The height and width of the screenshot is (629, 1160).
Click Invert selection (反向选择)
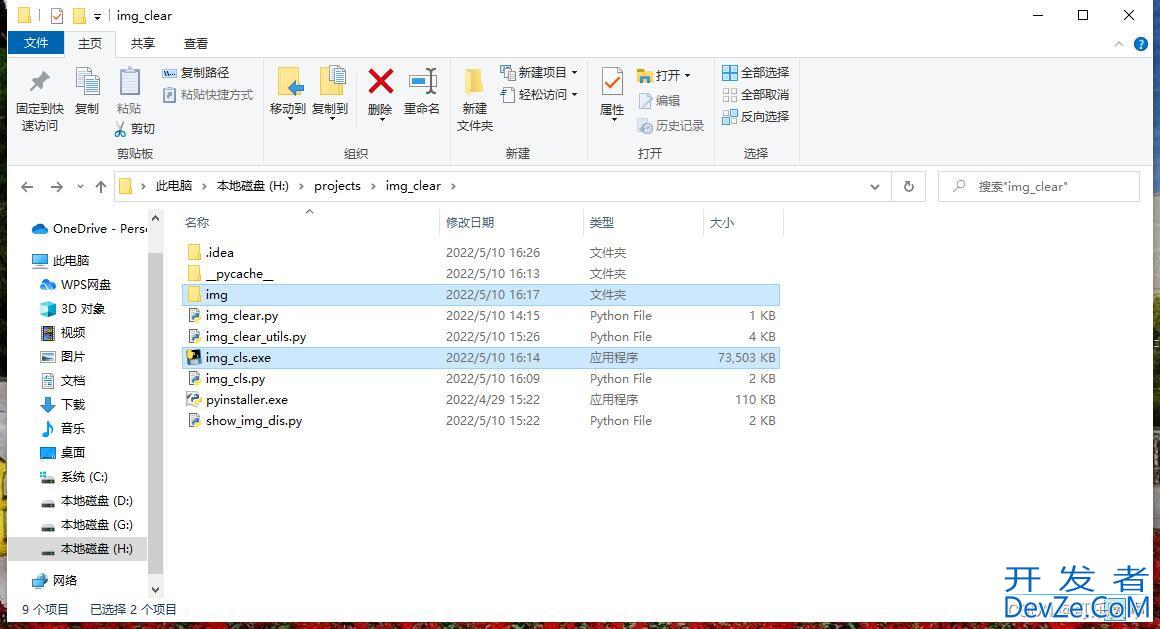755,116
